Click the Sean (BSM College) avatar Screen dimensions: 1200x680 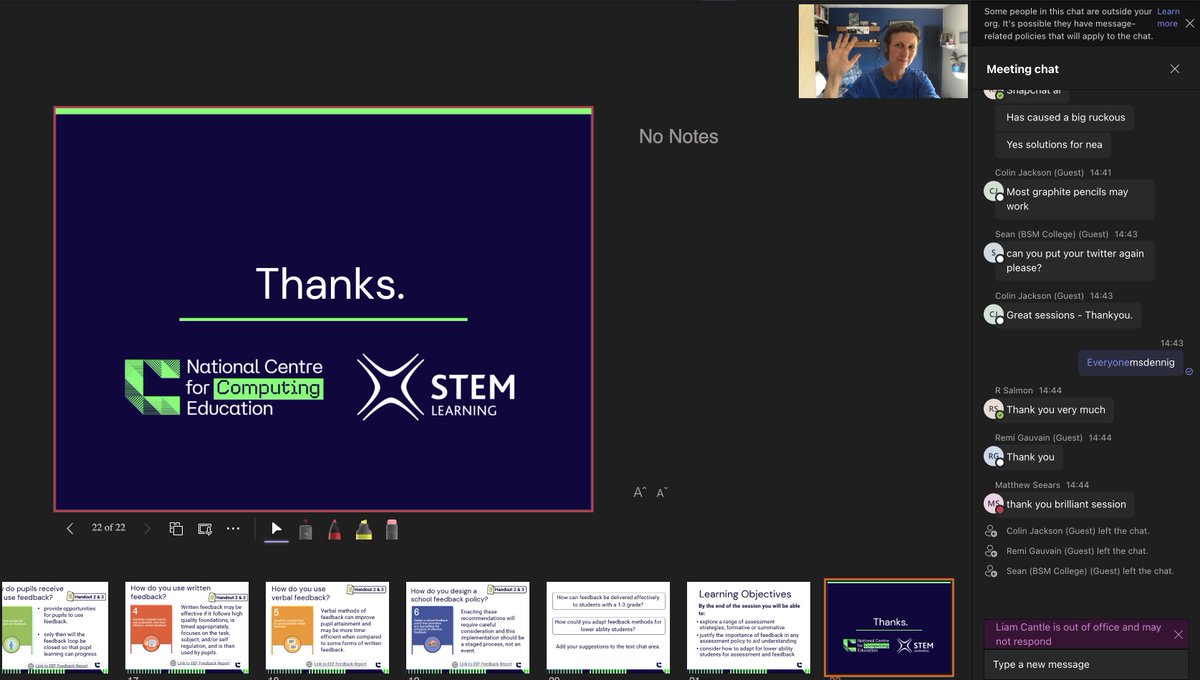pos(993,253)
